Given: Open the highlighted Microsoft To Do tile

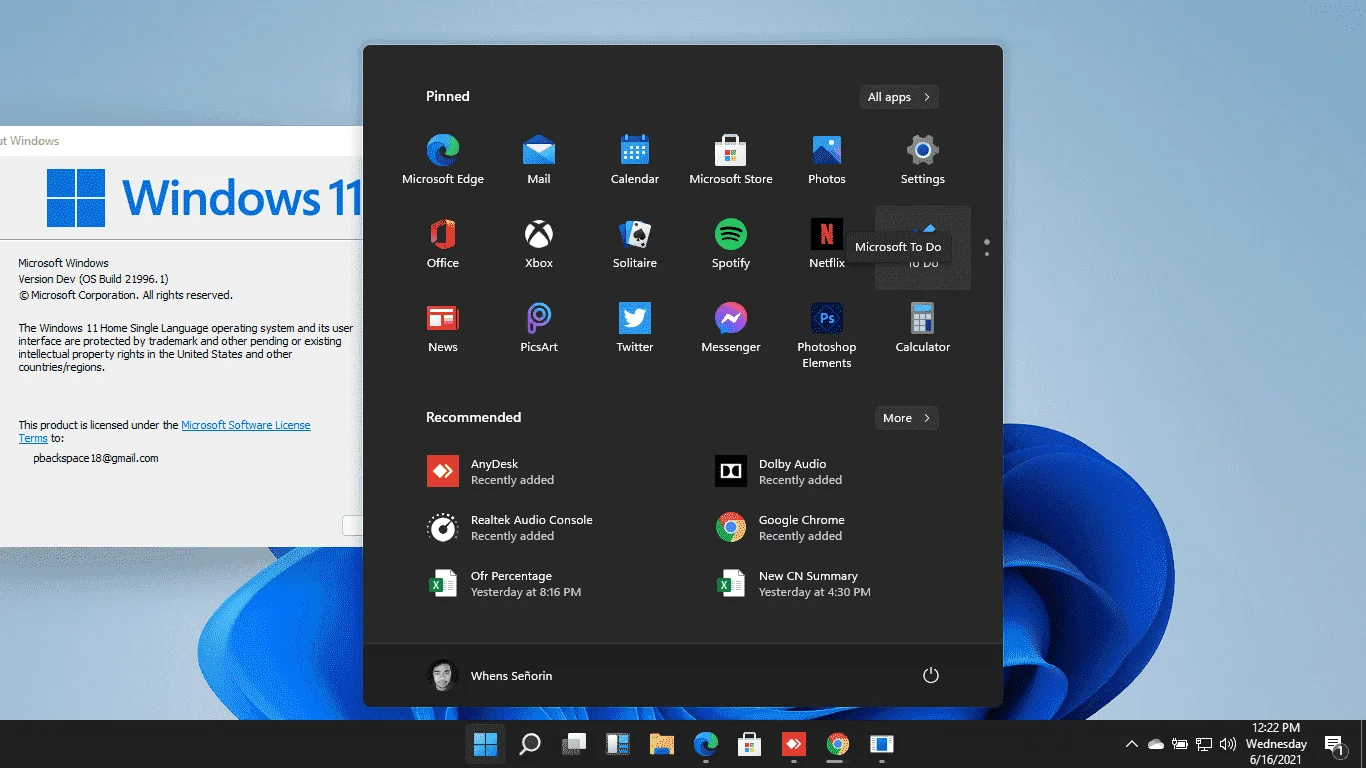Looking at the screenshot, I should 923,248.
